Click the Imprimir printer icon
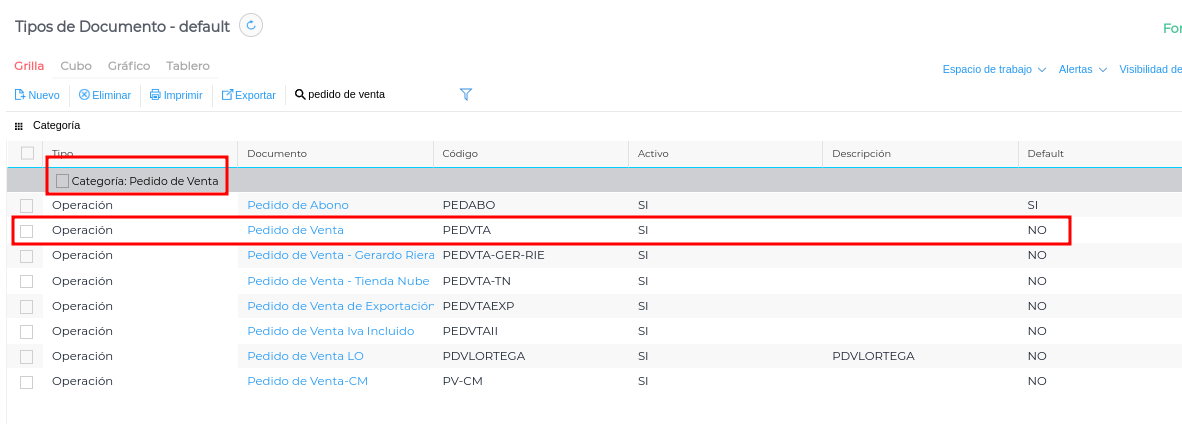 155,95
